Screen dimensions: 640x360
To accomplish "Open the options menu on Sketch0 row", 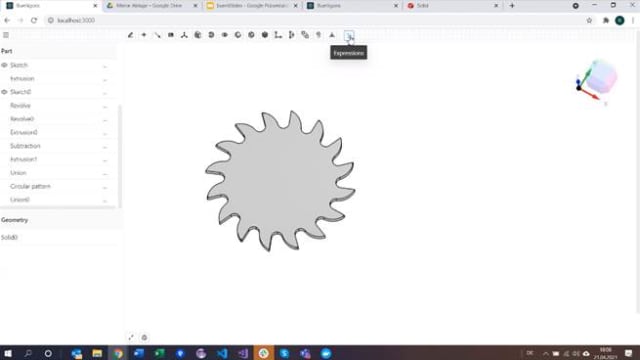I will [x=105, y=93].
